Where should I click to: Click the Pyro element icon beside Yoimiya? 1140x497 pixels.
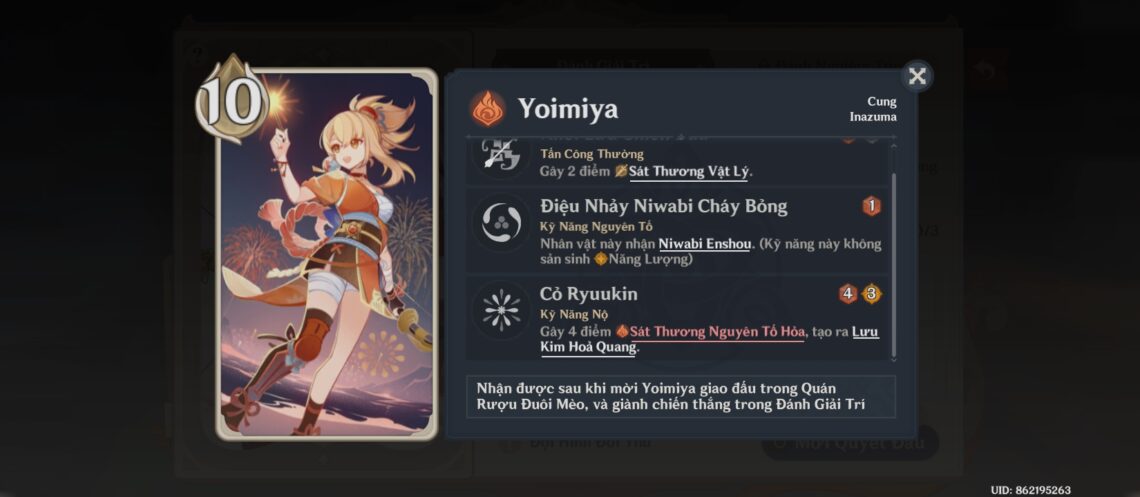click(487, 109)
